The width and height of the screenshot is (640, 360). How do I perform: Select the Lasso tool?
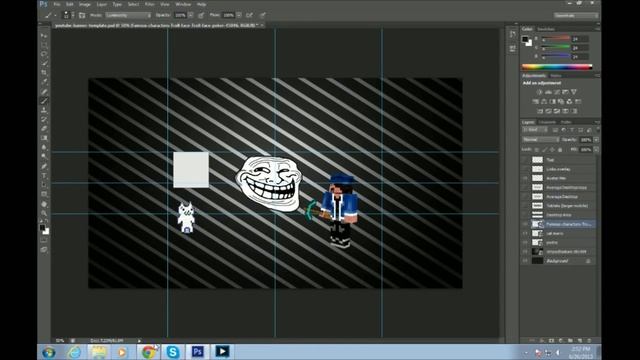click(x=44, y=54)
